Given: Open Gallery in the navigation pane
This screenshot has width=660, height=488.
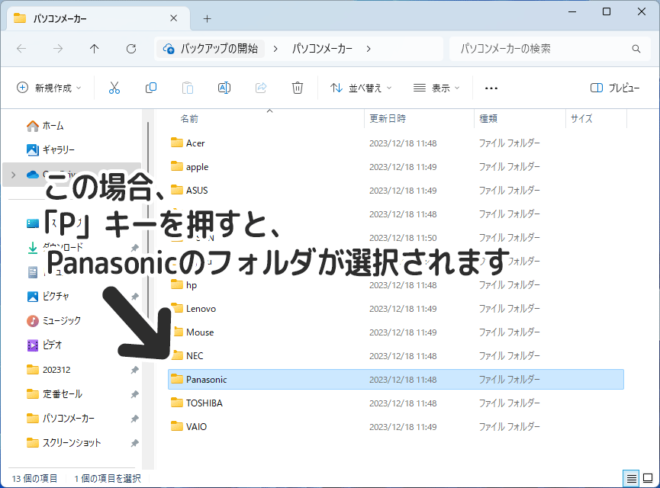Looking at the screenshot, I should (50, 149).
